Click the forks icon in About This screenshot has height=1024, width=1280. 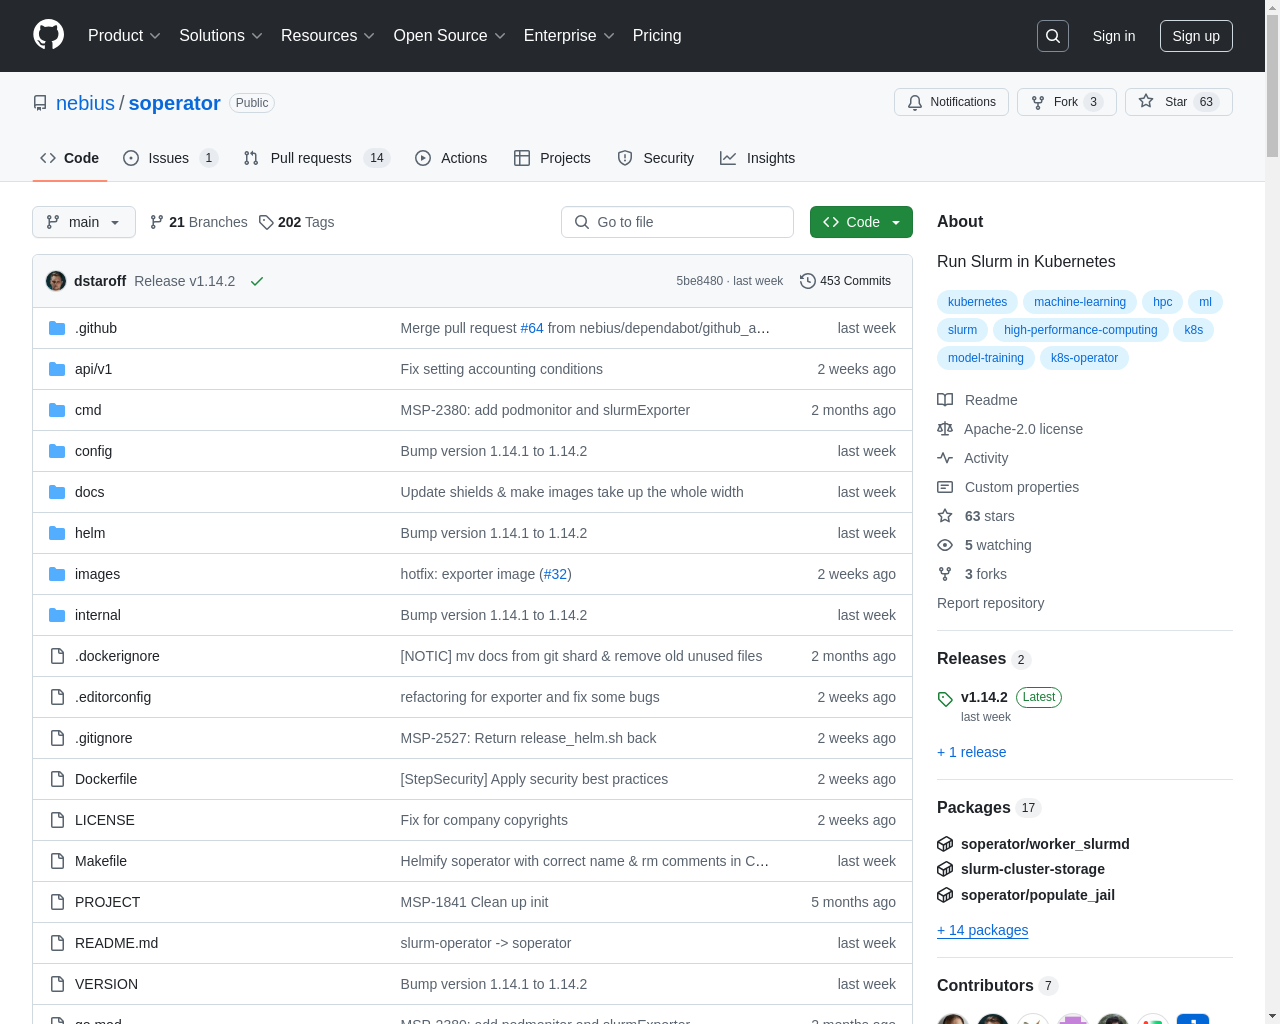[x=945, y=574]
